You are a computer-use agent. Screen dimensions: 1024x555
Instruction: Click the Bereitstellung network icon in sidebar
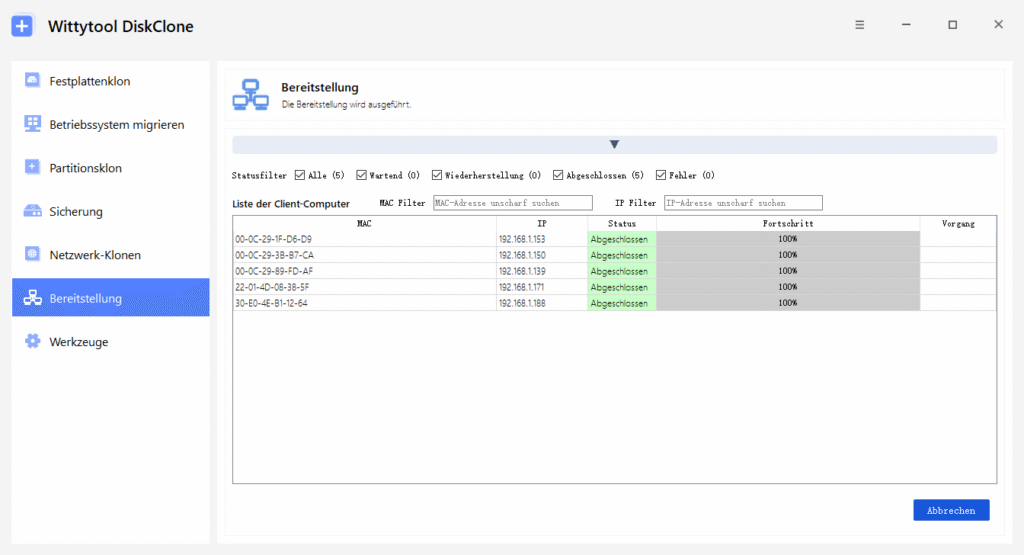(32, 298)
